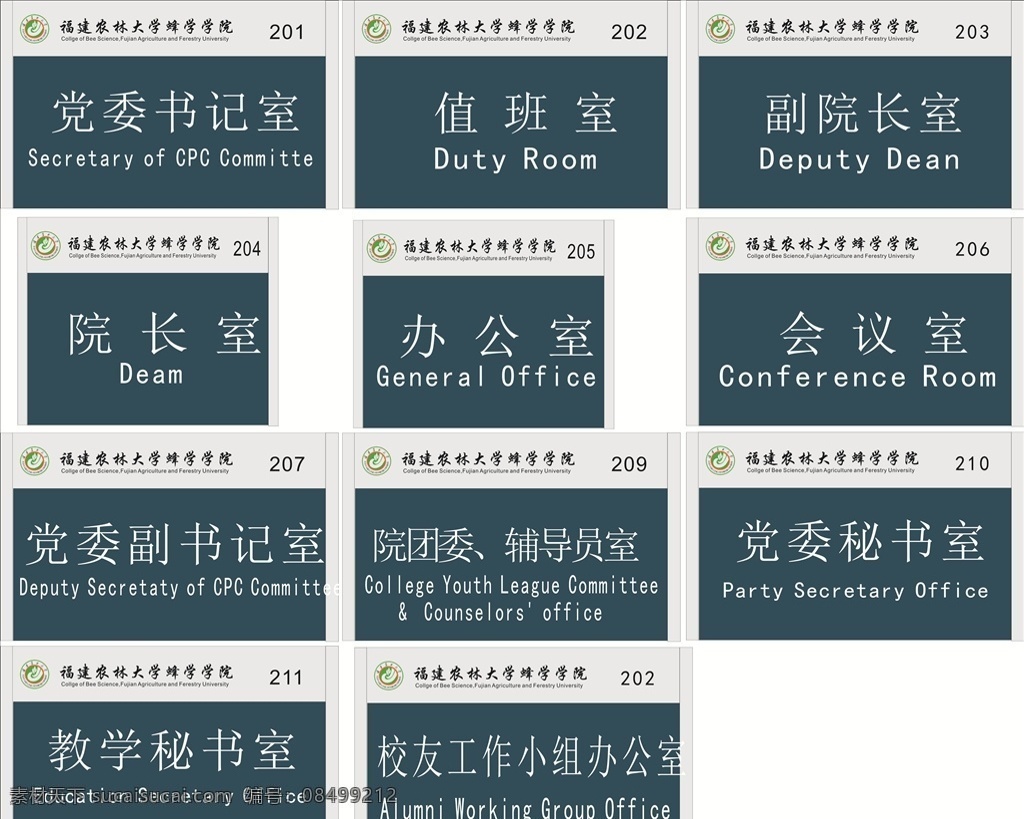Click the college logo on sign 204
The height and width of the screenshot is (819, 1024).
[45, 246]
